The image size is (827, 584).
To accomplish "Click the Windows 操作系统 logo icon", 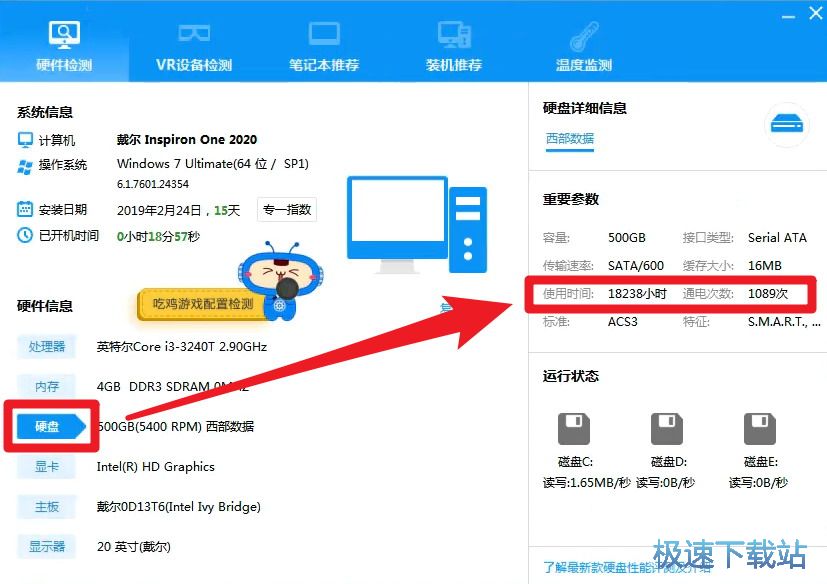I will (x=25, y=166).
